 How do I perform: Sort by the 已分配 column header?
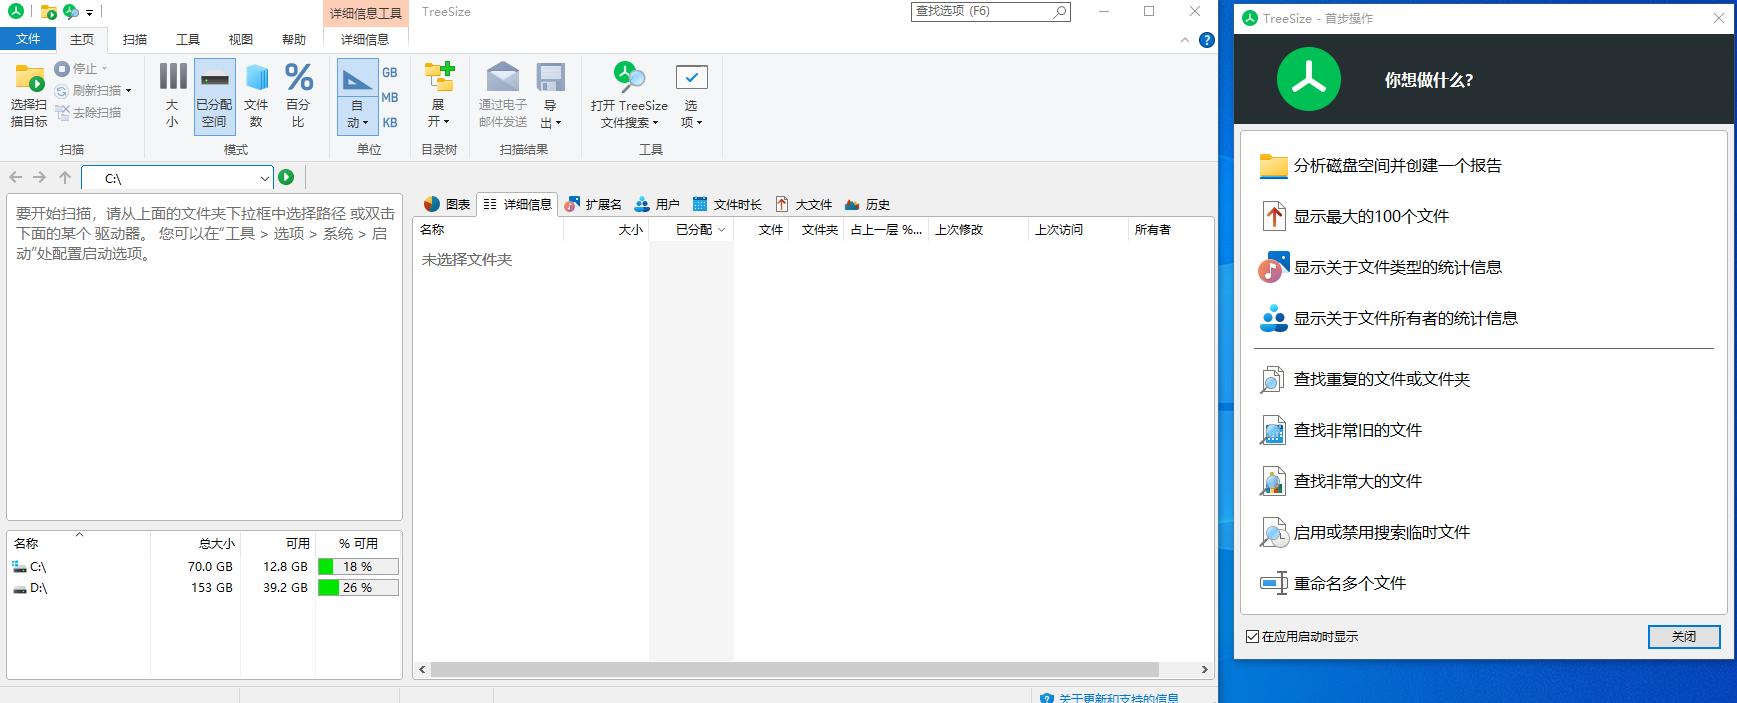692,230
